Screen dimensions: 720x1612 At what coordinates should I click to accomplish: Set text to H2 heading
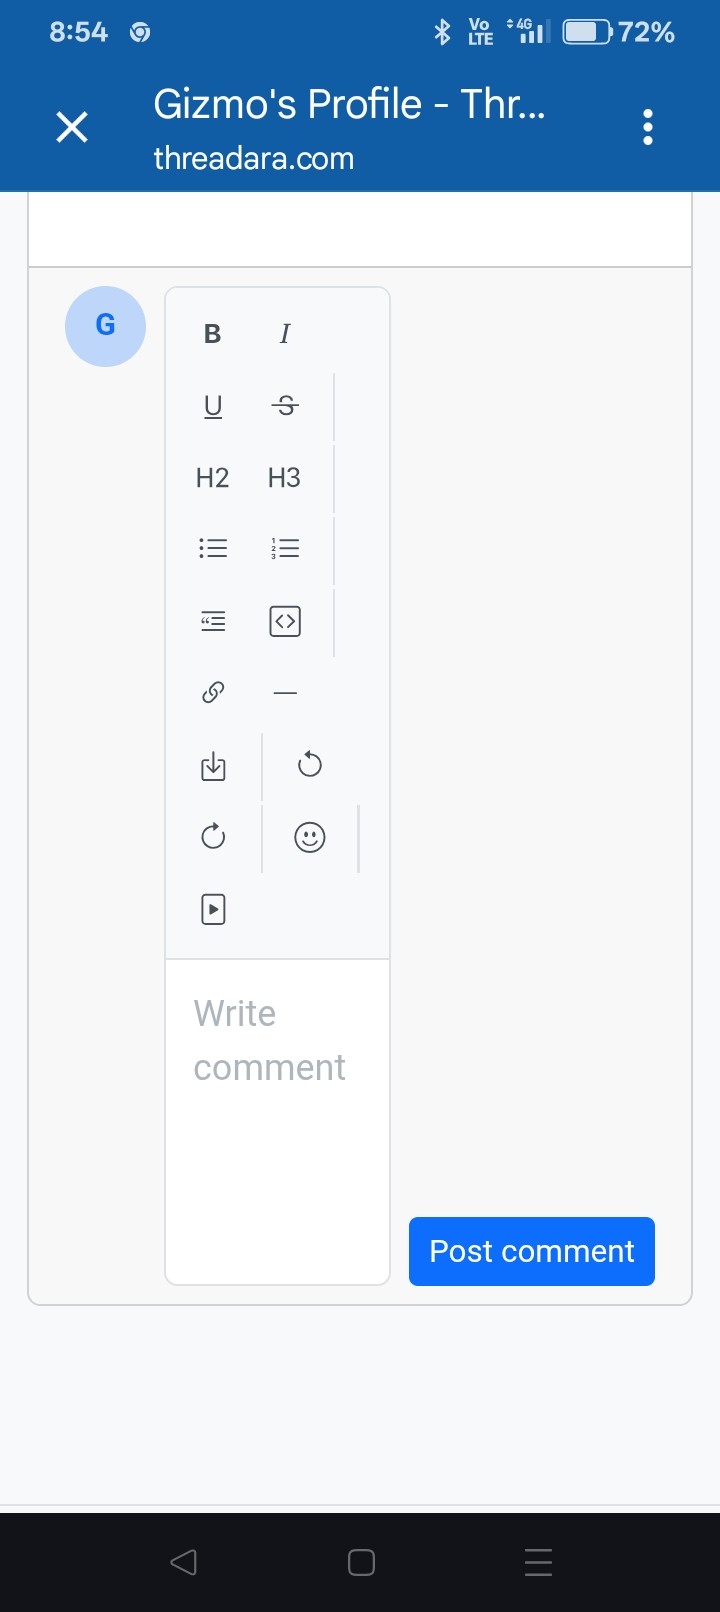pyautogui.click(x=213, y=478)
